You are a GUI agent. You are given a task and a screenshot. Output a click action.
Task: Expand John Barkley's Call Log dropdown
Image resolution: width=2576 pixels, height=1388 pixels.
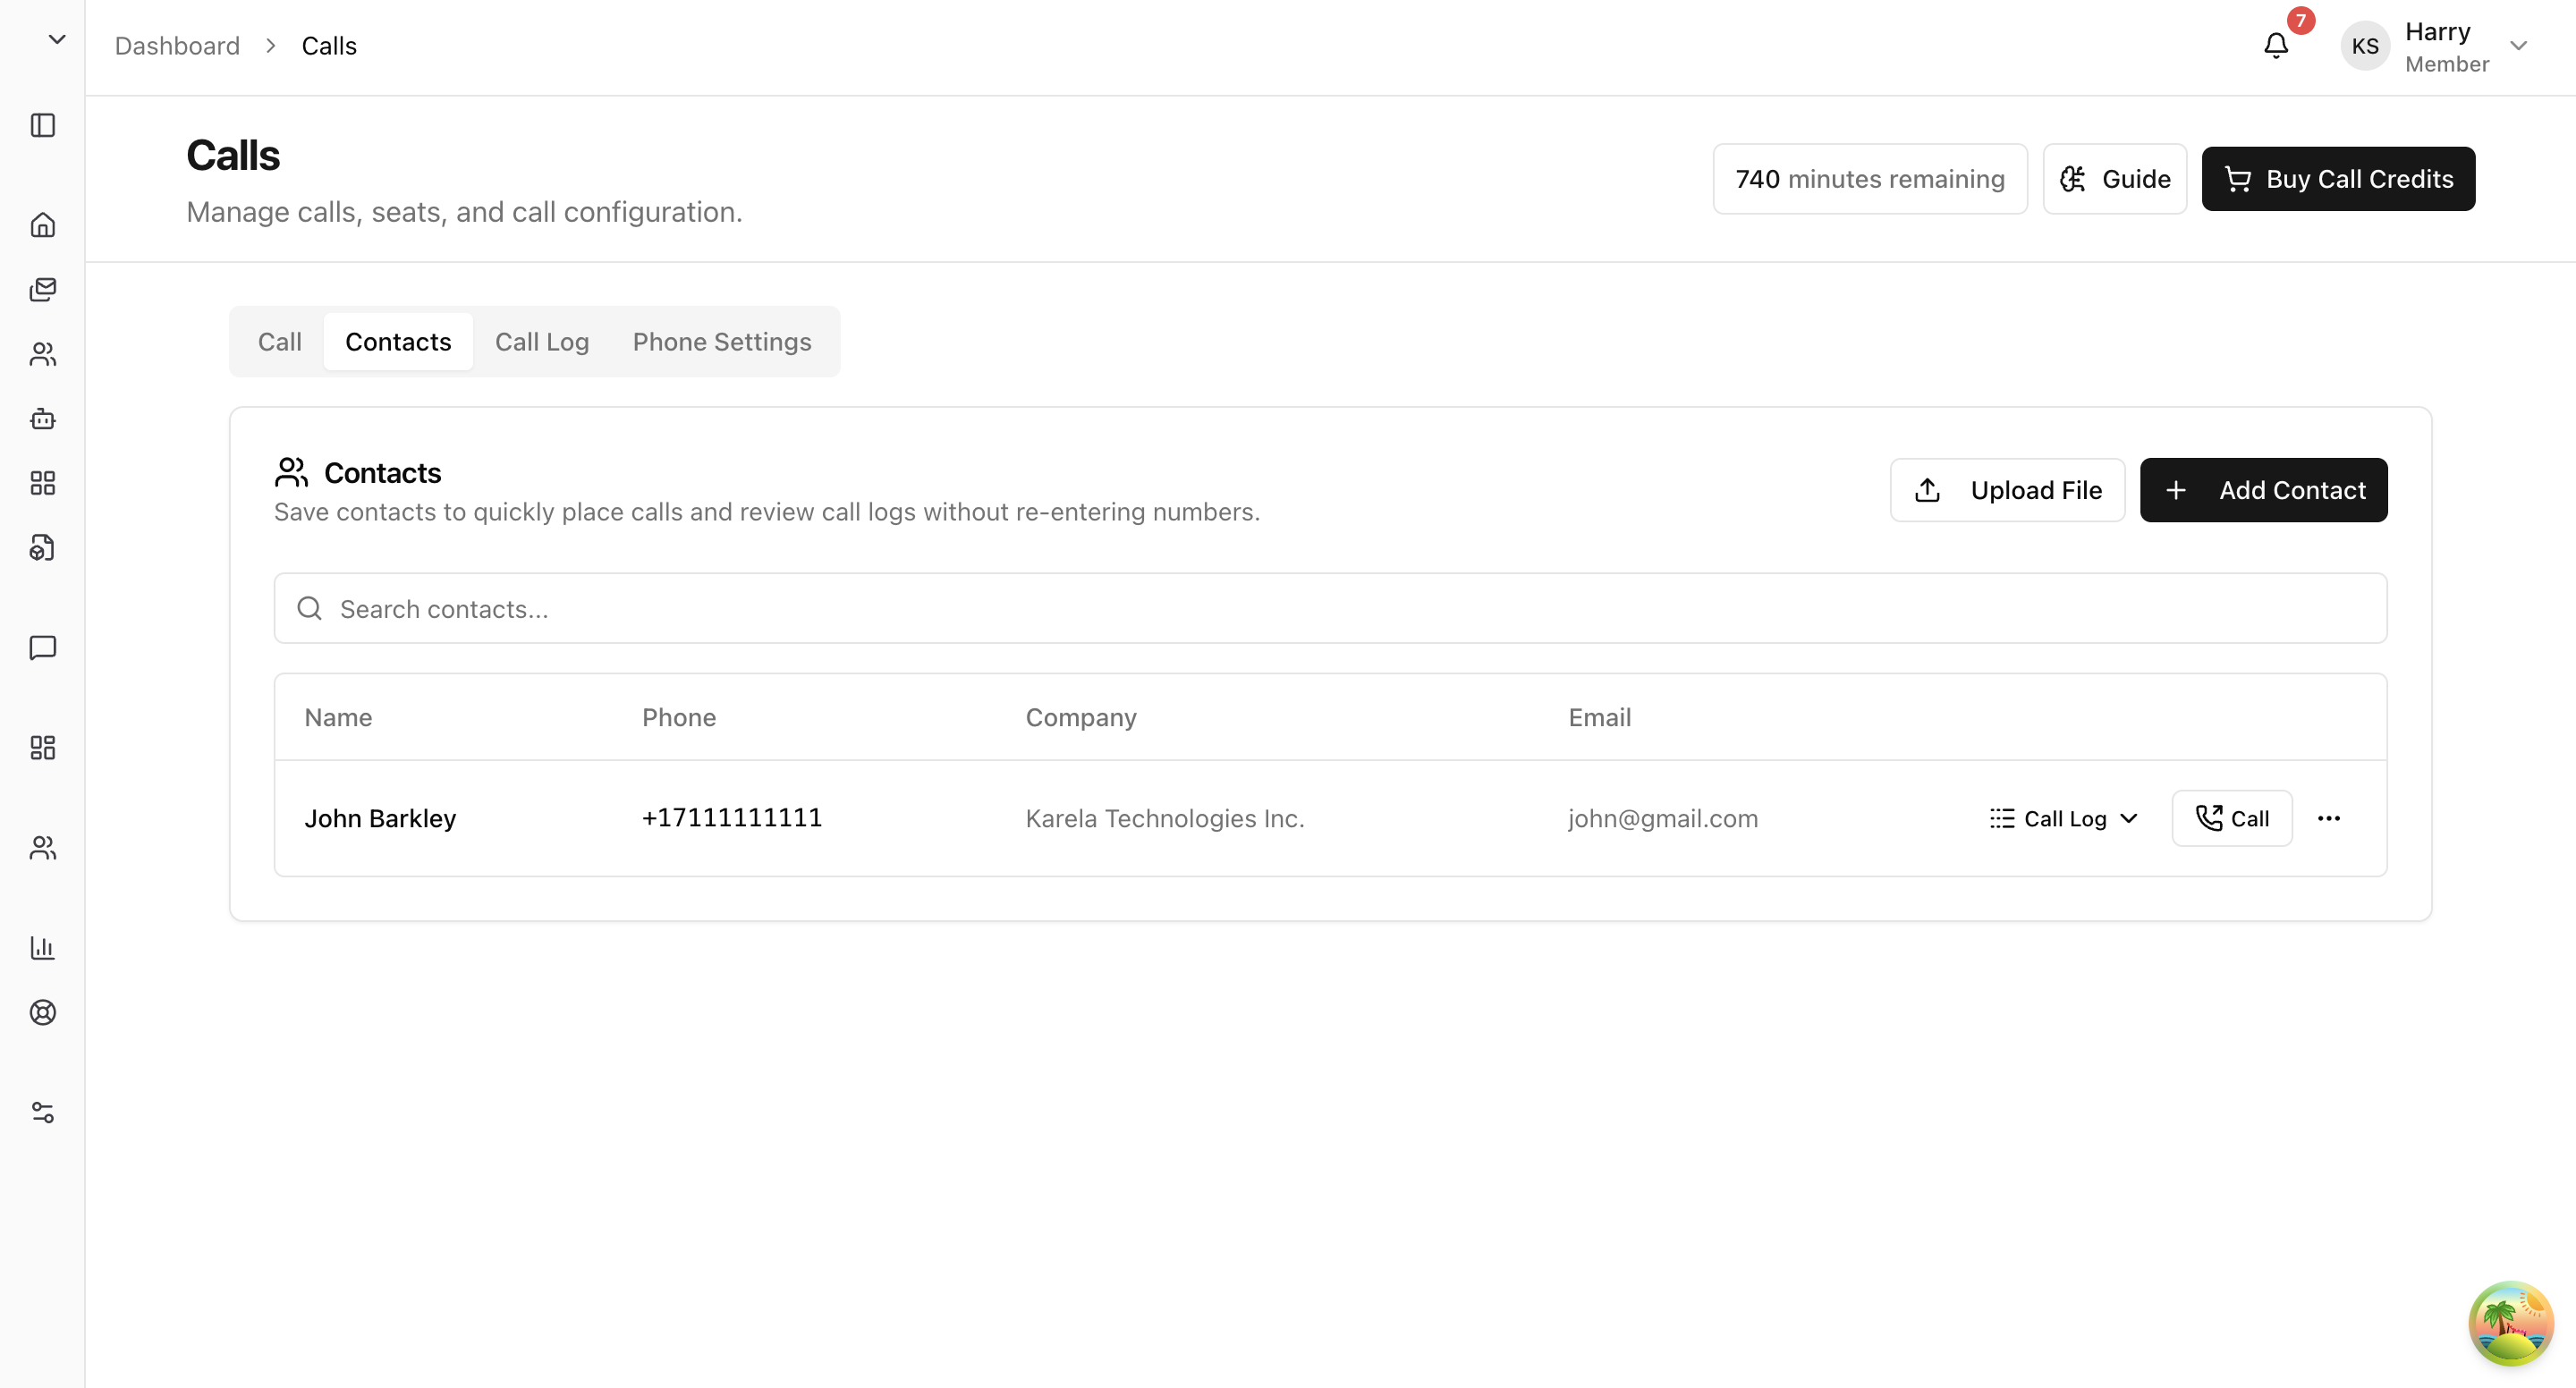pos(2064,818)
